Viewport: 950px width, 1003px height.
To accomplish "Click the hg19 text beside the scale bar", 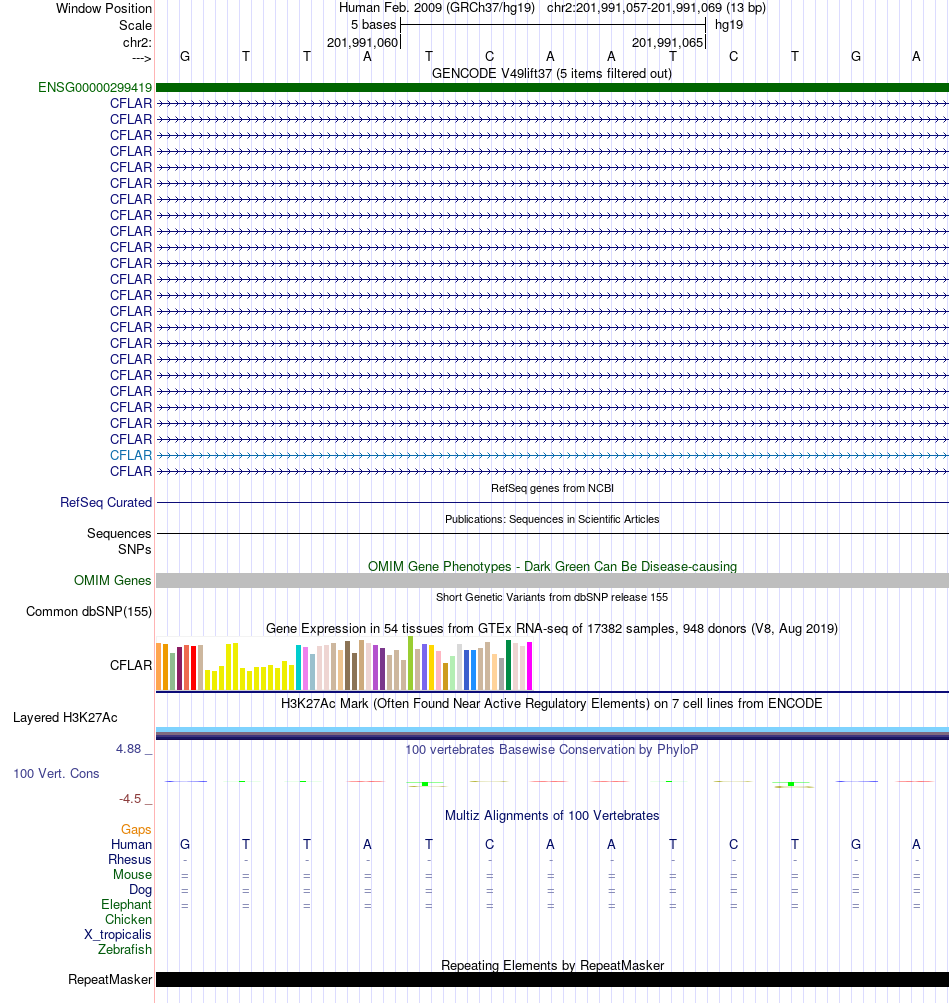I will (x=729, y=24).
